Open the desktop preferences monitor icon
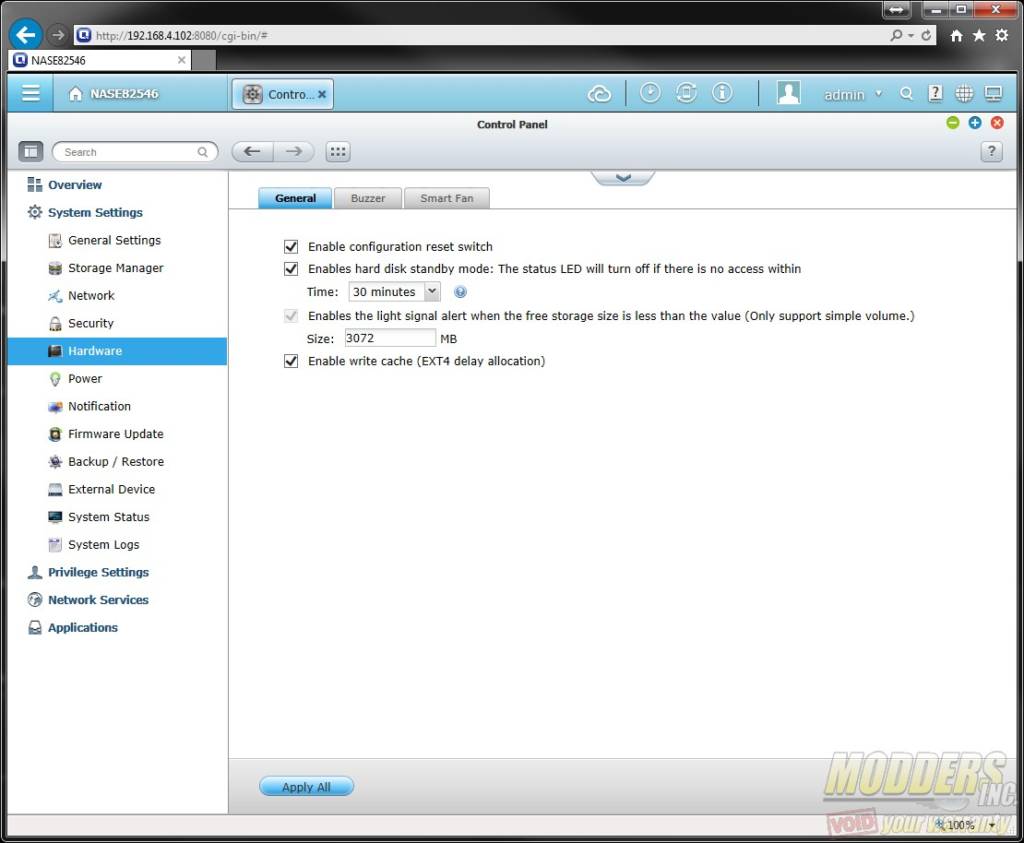 (993, 94)
